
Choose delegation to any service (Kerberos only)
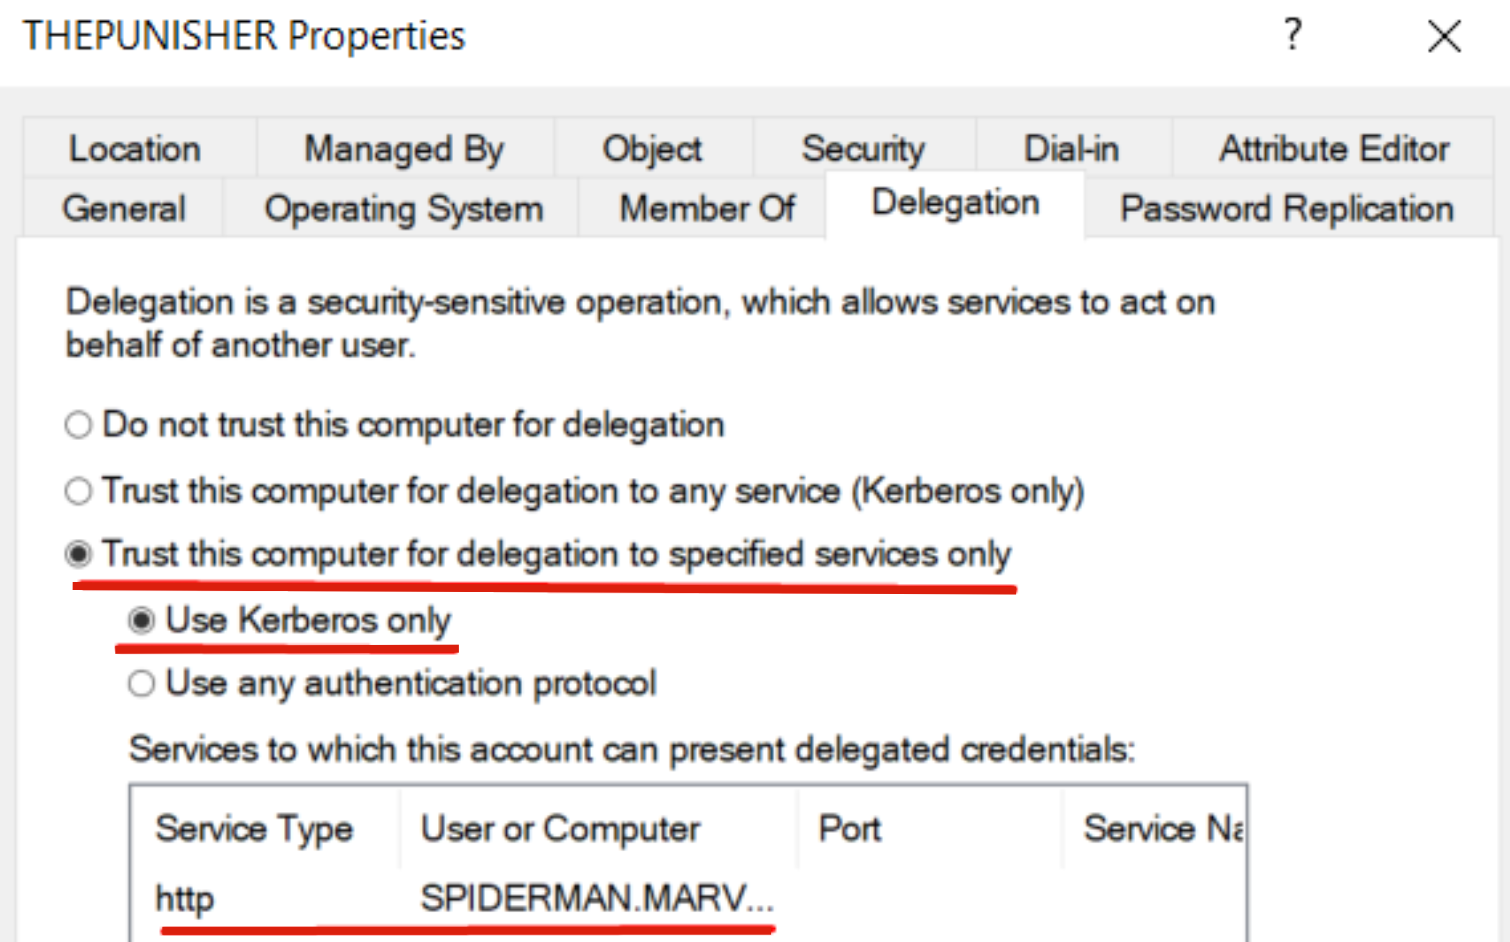click(x=79, y=491)
